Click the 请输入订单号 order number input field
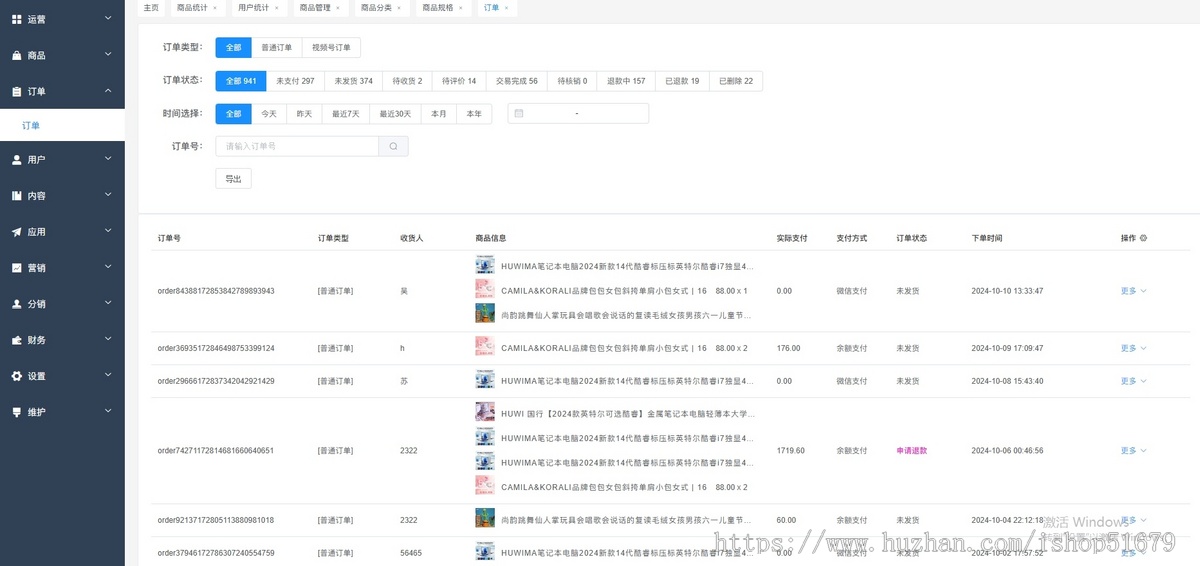This screenshot has height=566, width=1200. (297, 146)
